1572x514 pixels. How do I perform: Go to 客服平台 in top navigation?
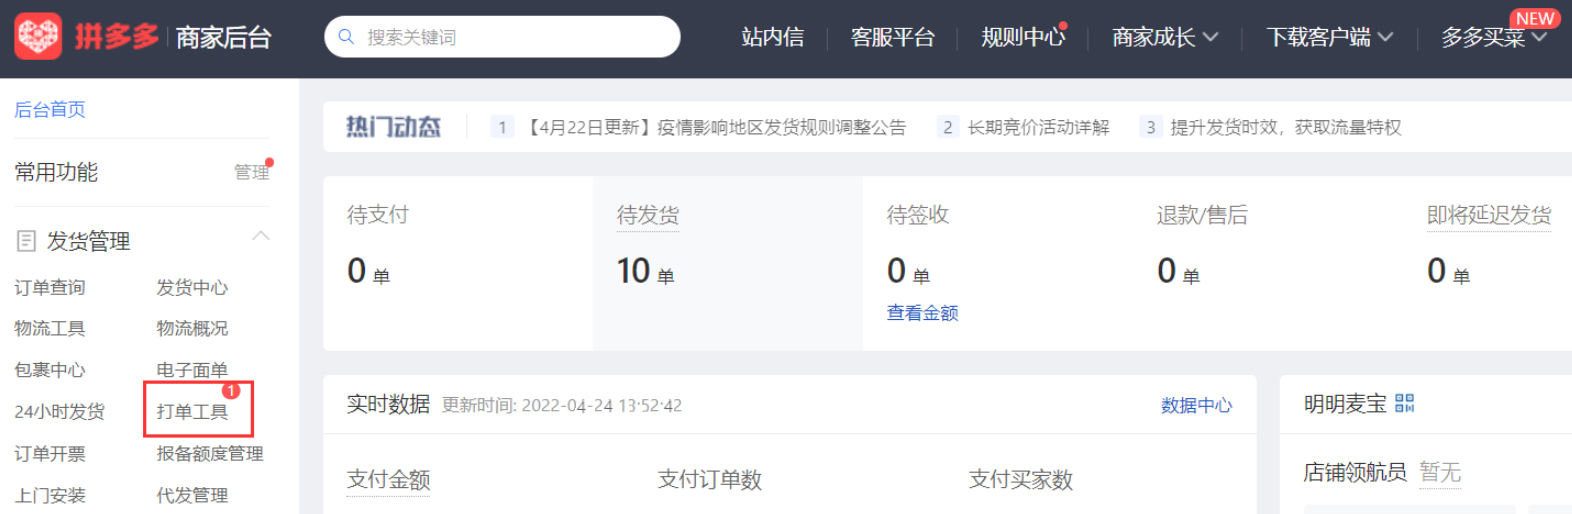pyautogui.click(x=892, y=38)
